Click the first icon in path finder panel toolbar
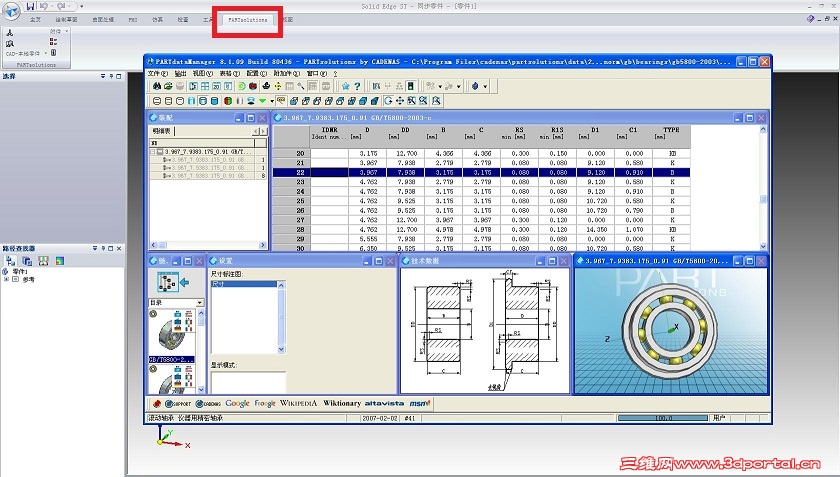The image size is (840, 477). tap(10, 261)
